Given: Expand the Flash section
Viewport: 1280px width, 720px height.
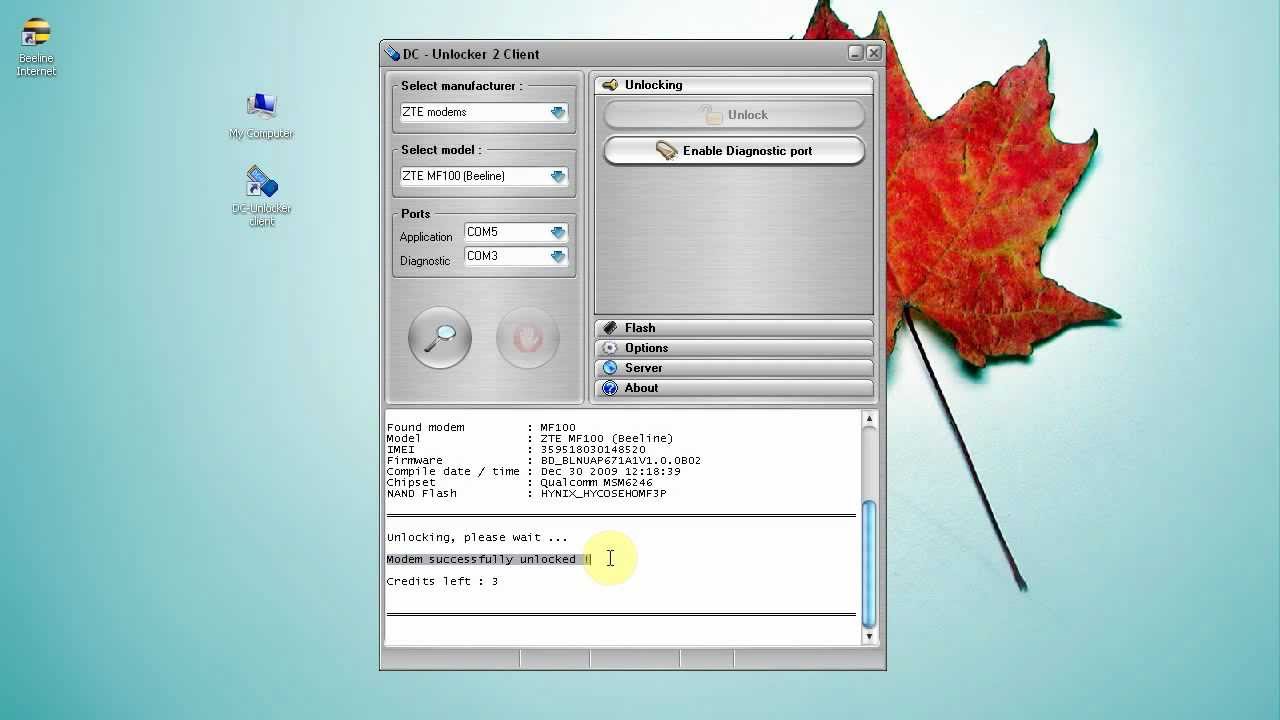Looking at the screenshot, I should (x=734, y=328).
